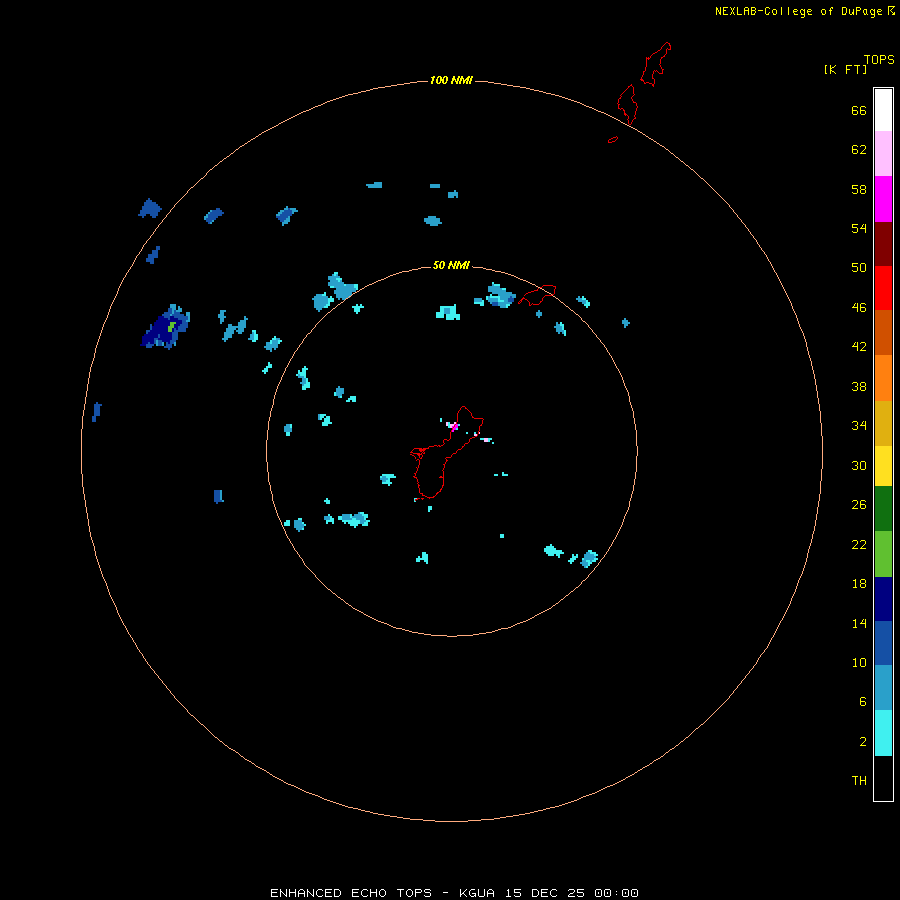
Task: Click the orange 42 kft legend swatch
Action: point(883,378)
